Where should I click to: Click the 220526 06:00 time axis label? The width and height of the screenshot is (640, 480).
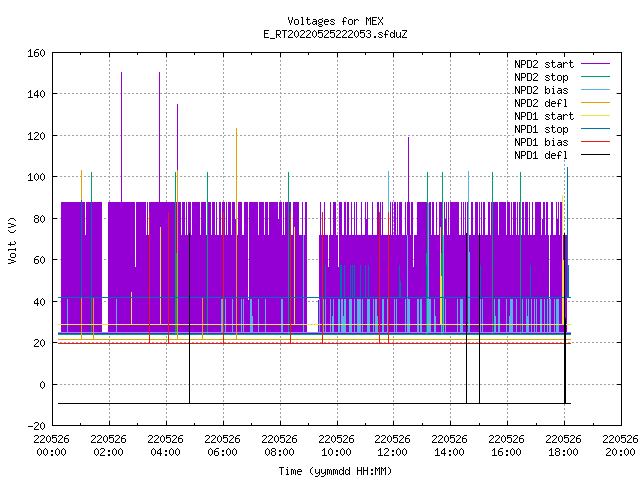(222, 446)
